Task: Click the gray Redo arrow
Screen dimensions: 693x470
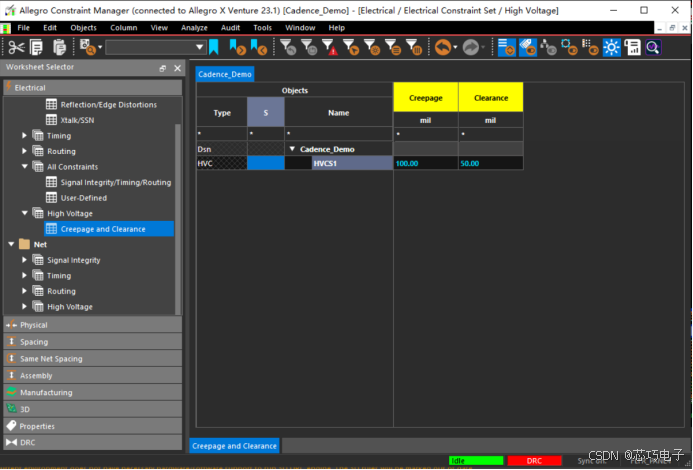Action: pyautogui.click(x=471, y=47)
